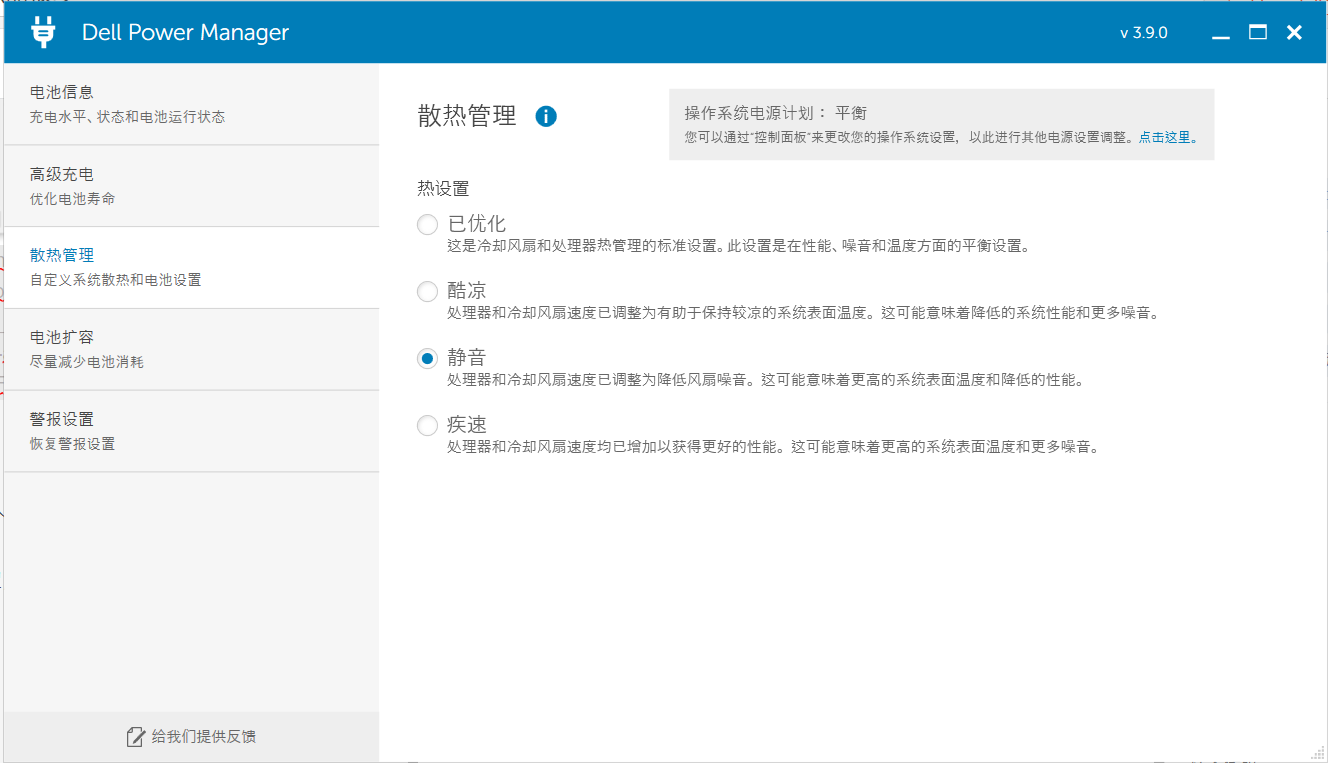Click the 疾速 description text
The width and height of the screenshot is (1328, 763).
click(773, 448)
